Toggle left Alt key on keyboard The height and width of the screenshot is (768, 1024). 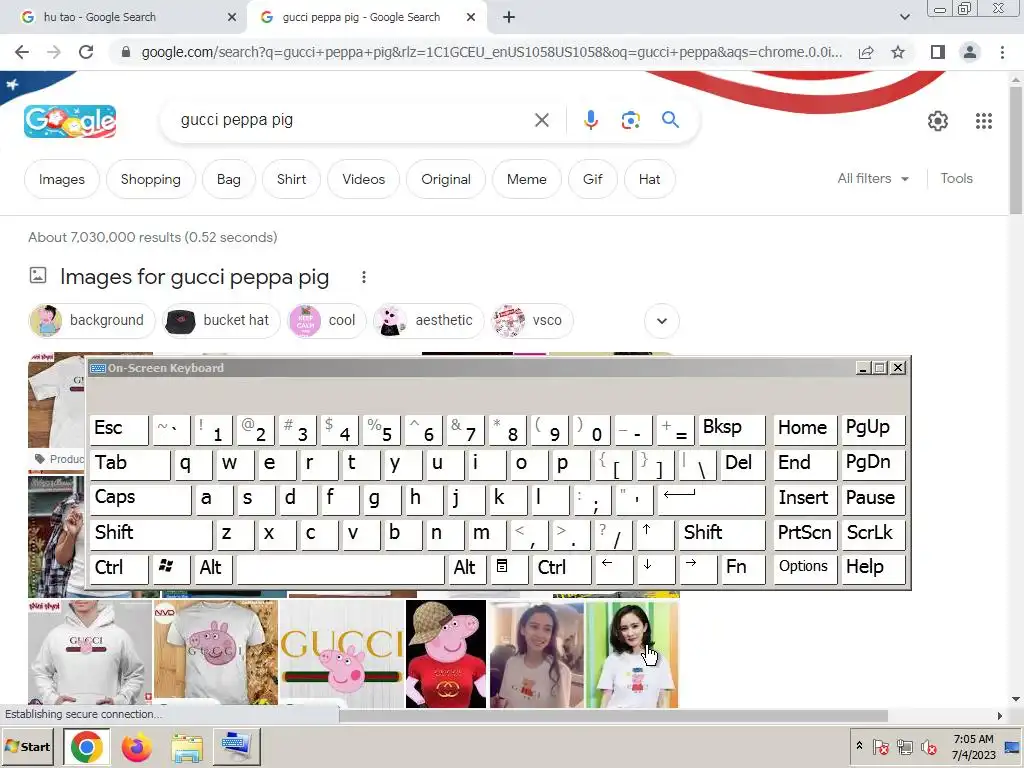(213, 569)
